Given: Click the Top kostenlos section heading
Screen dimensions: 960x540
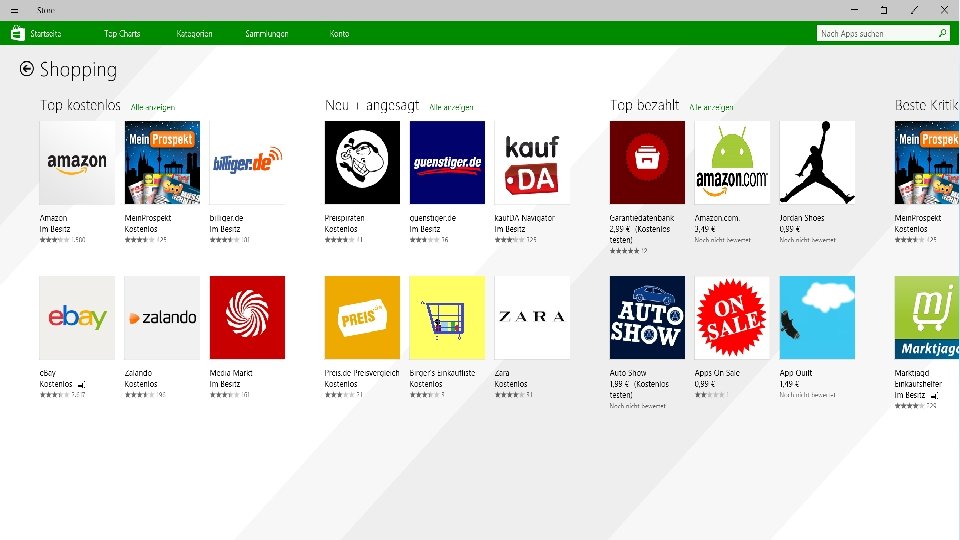Looking at the screenshot, I should tap(80, 105).
